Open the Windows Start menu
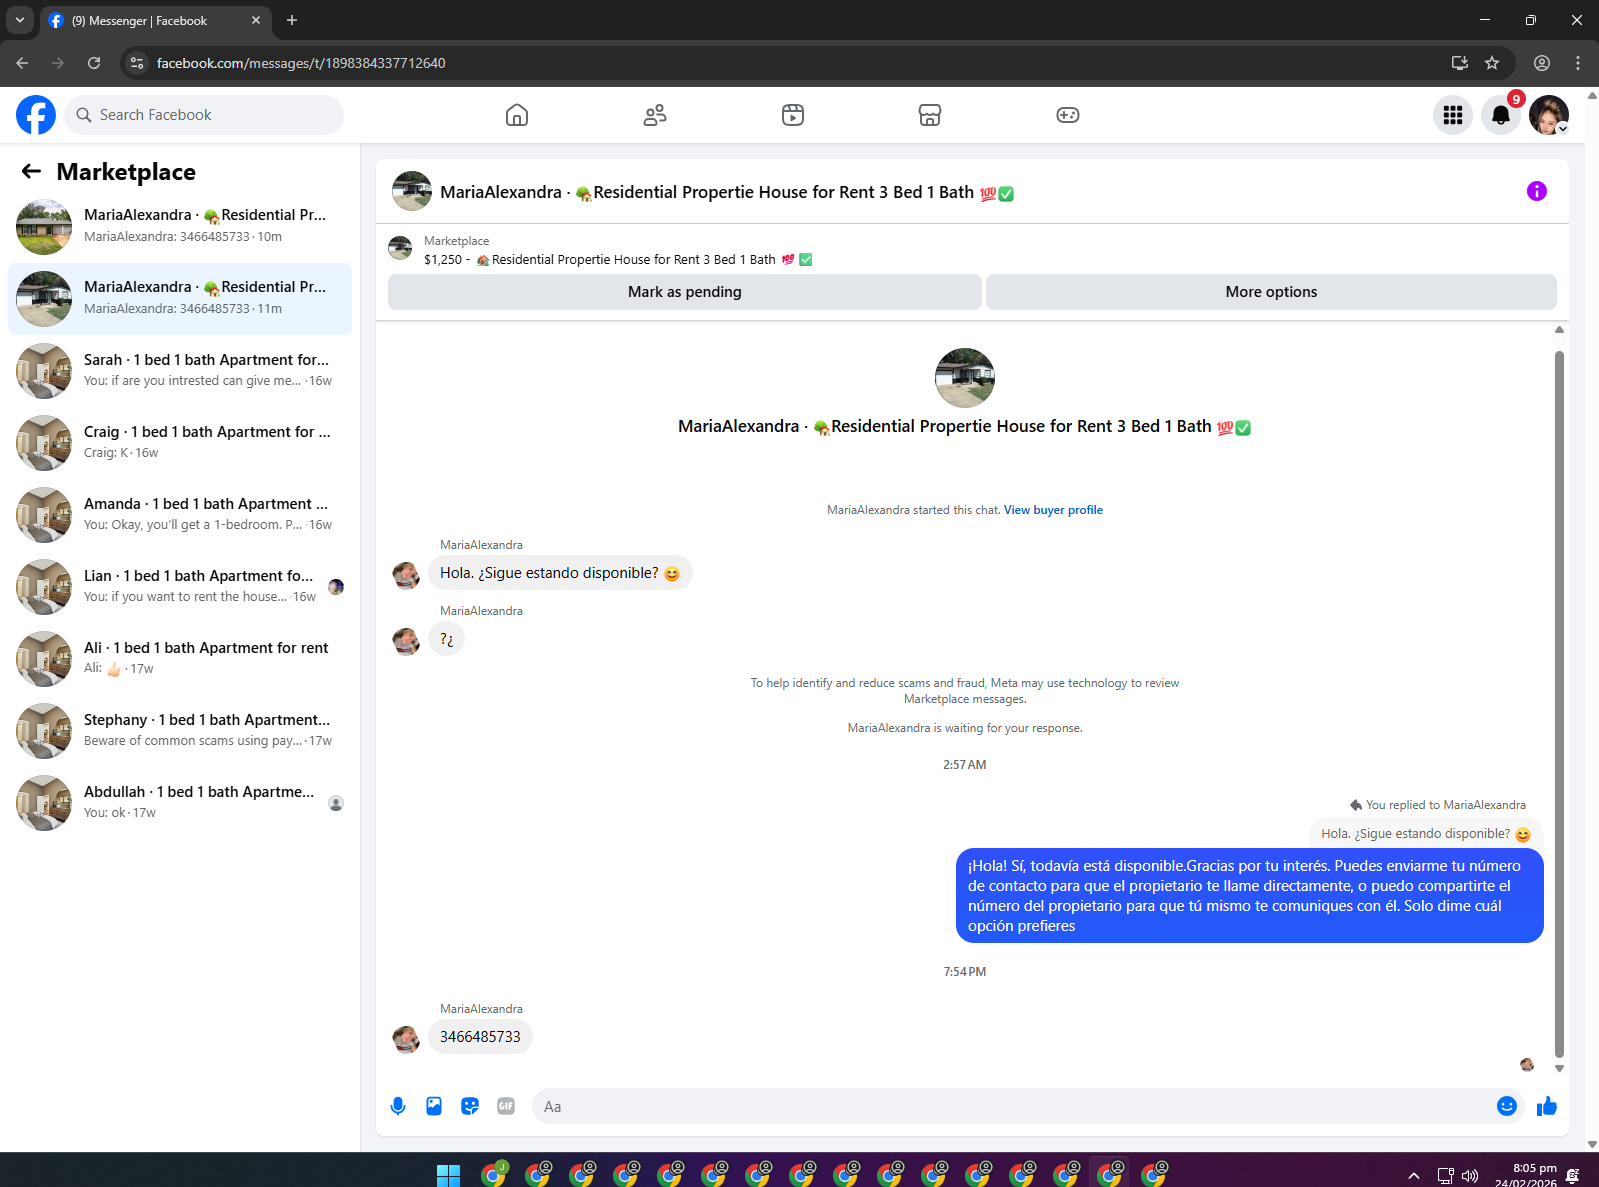The height and width of the screenshot is (1187, 1599). pos(449,1175)
